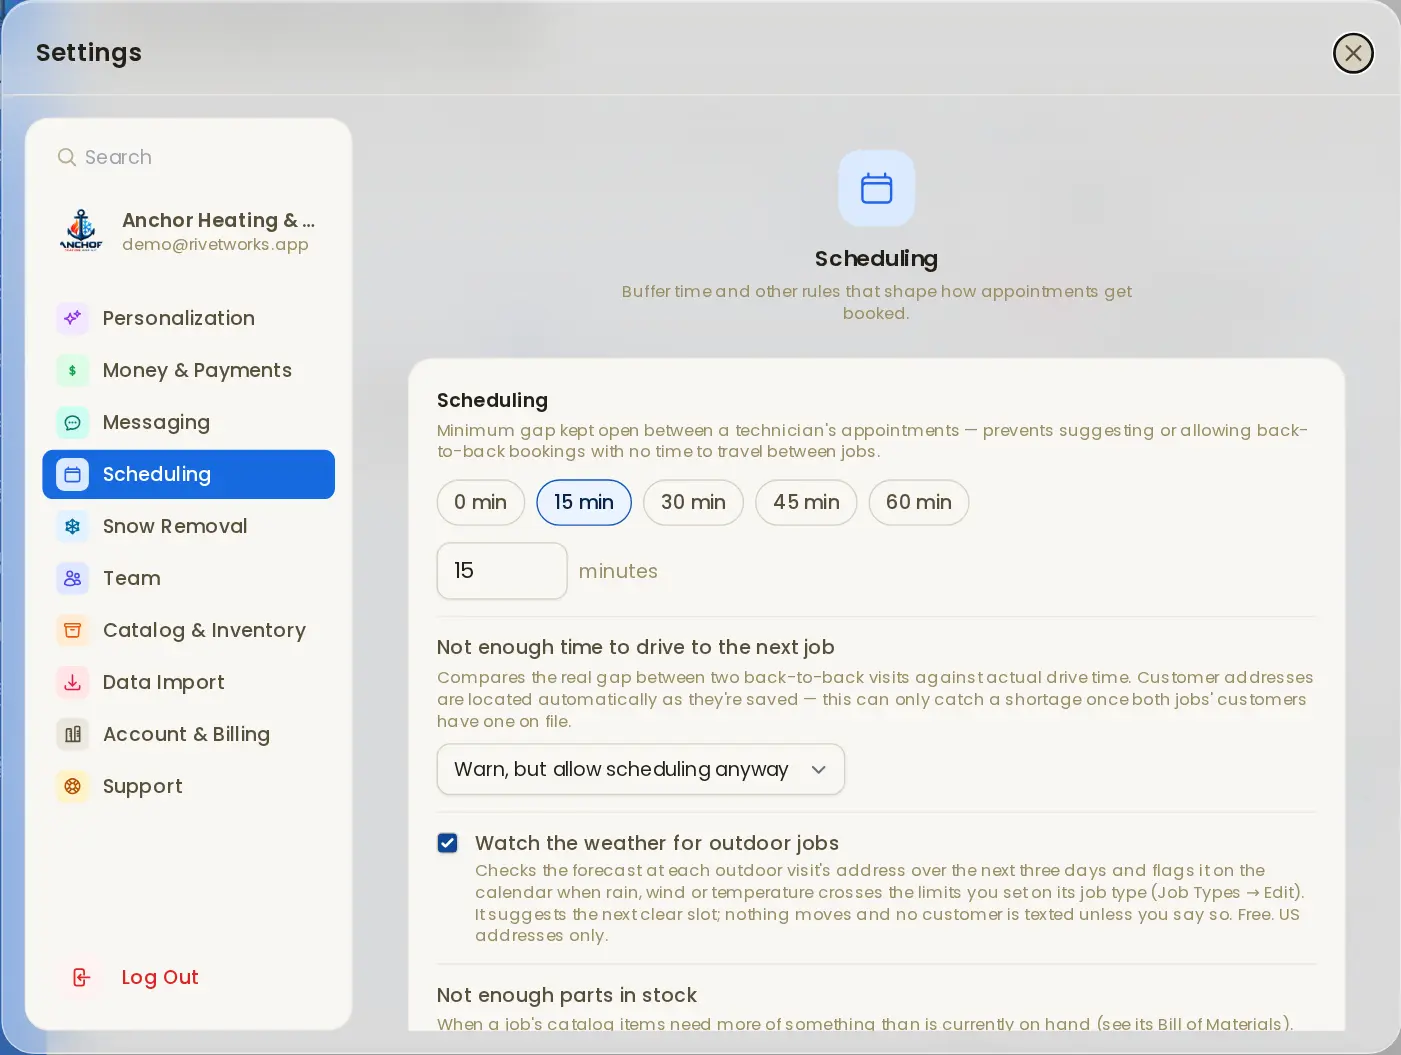
Task: Click the Log Out door icon
Action: tap(82, 977)
